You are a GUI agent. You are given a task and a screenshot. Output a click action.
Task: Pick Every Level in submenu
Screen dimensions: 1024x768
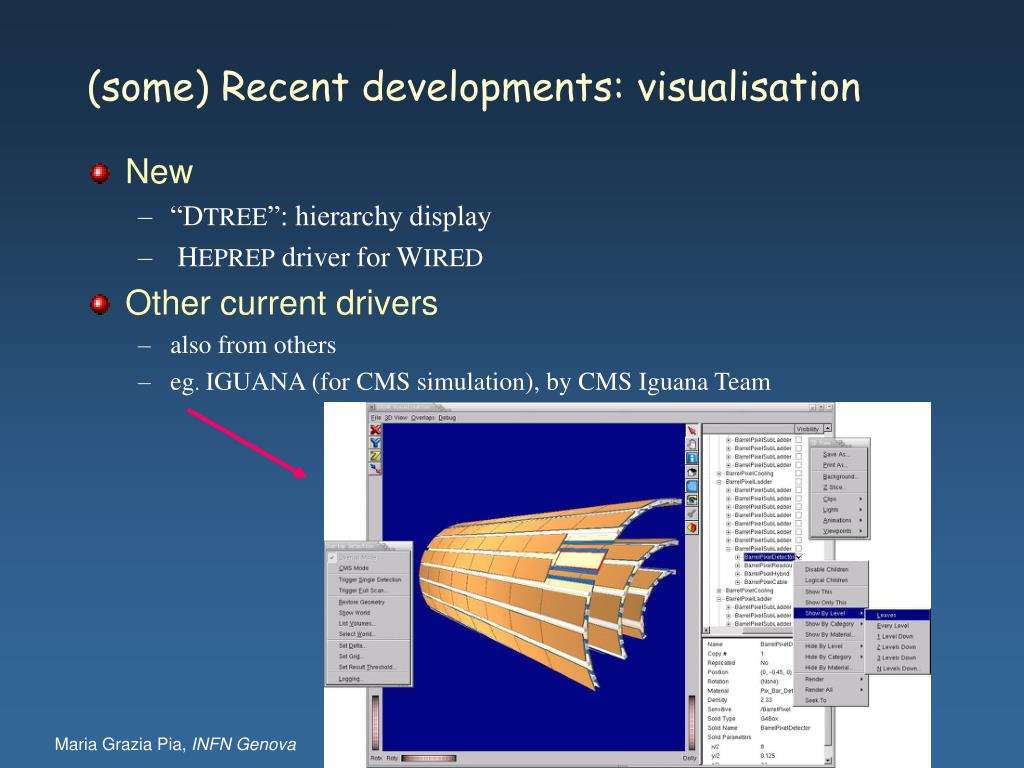898,626
